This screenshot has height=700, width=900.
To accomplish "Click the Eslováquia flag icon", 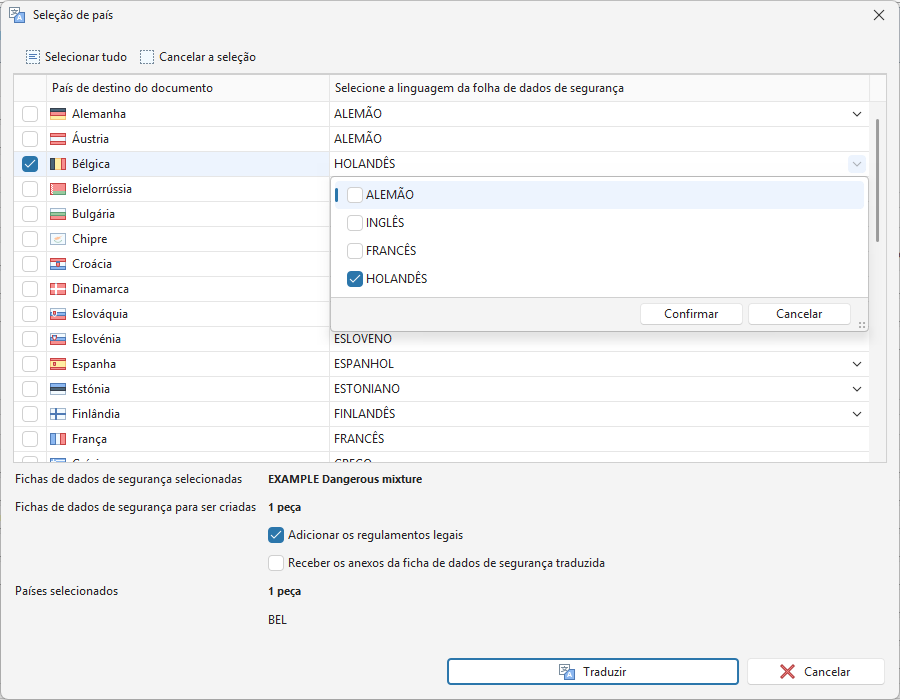I will [x=58, y=314].
